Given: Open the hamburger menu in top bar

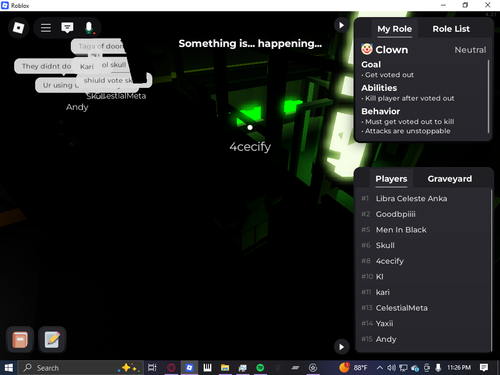Looking at the screenshot, I should [x=46, y=28].
